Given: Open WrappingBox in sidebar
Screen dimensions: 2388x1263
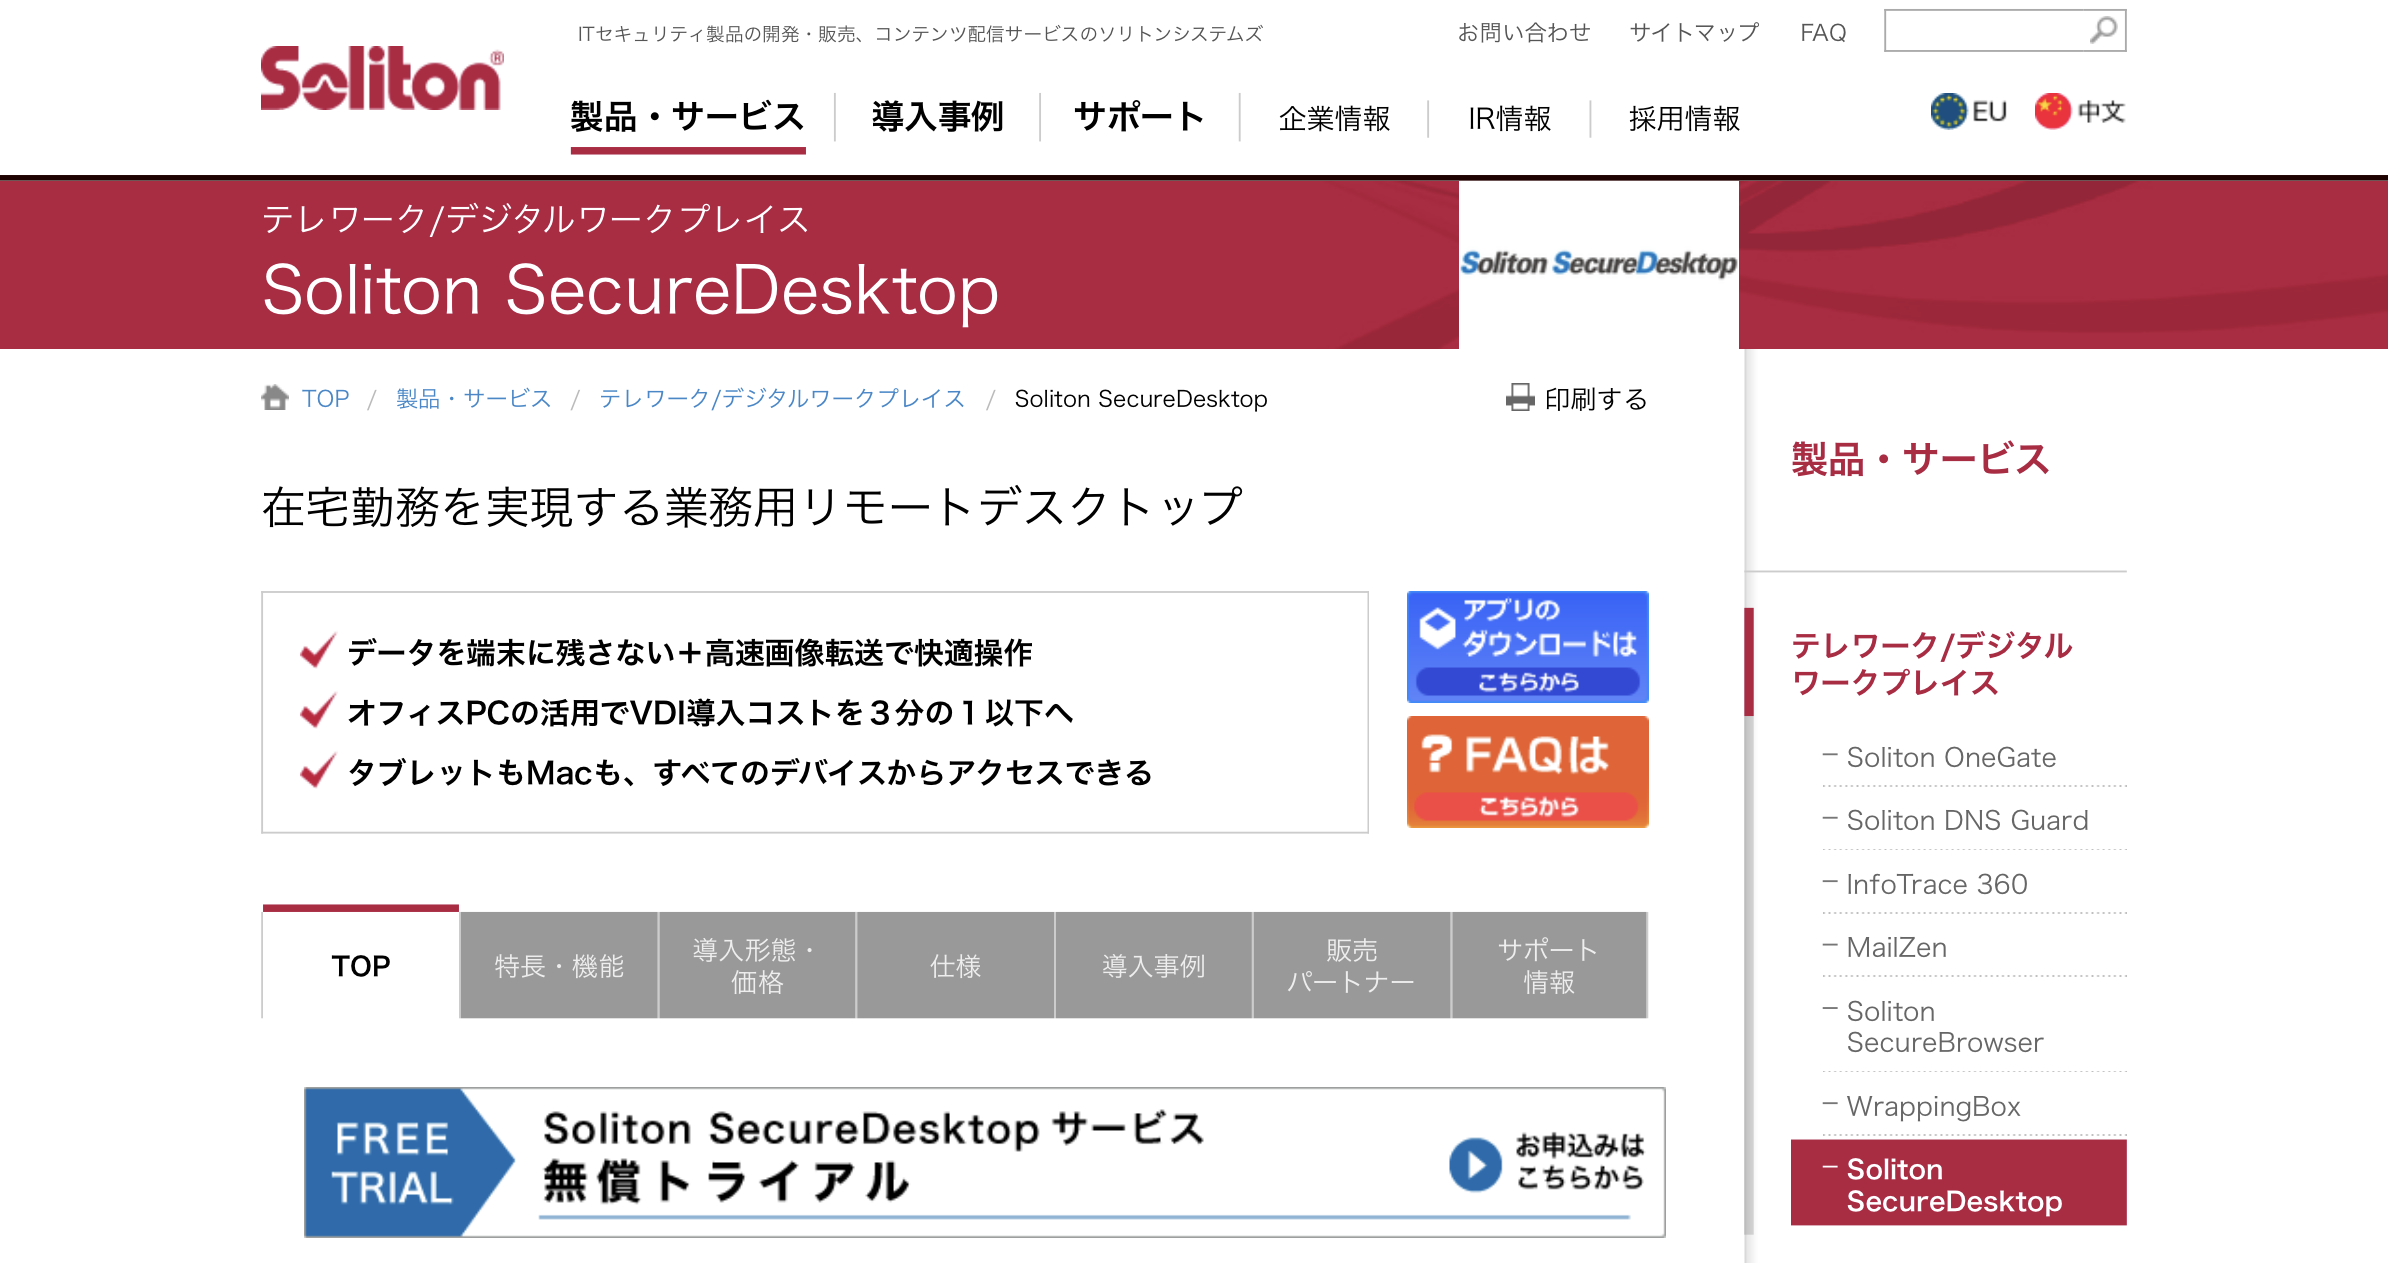Looking at the screenshot, I should [1933, 1106].
